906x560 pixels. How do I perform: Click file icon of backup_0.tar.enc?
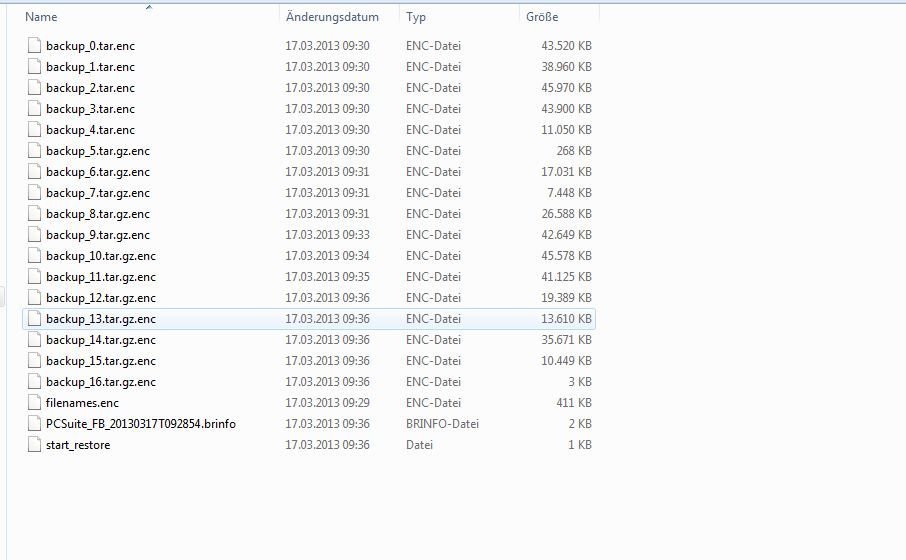coord(35,46)
